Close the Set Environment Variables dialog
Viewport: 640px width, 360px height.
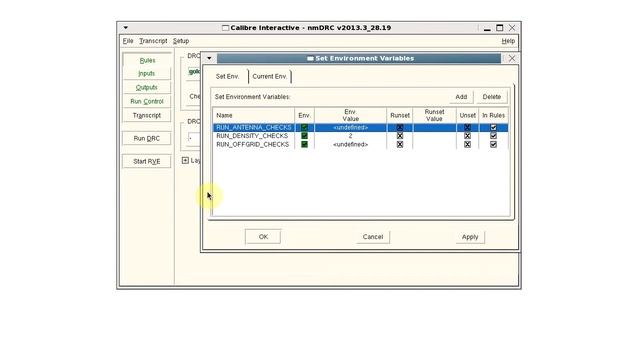512,58
